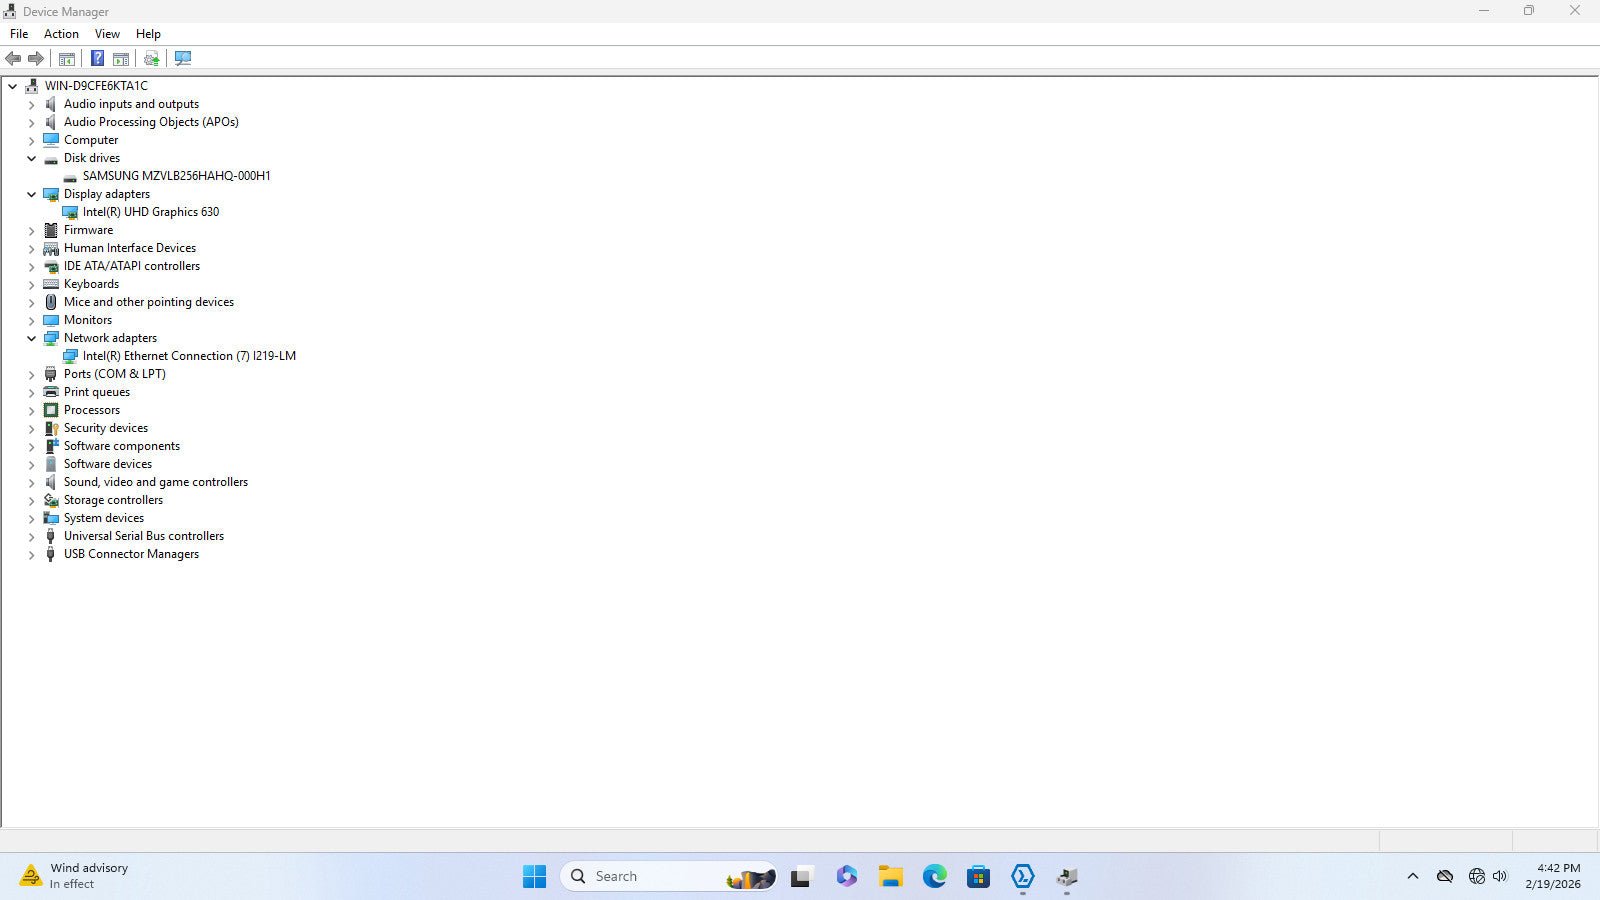Screen dimensions: 1600x900
Task: Expand the Keyboards category arrow
Action: (x=32, y=284)
